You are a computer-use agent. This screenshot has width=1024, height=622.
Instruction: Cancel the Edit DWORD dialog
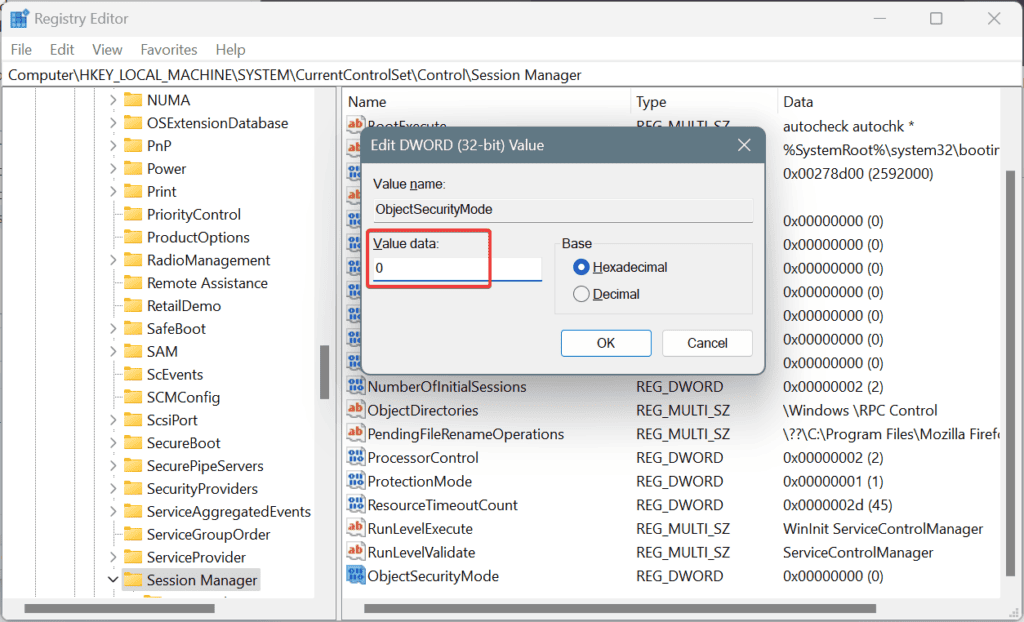(707, 343)
